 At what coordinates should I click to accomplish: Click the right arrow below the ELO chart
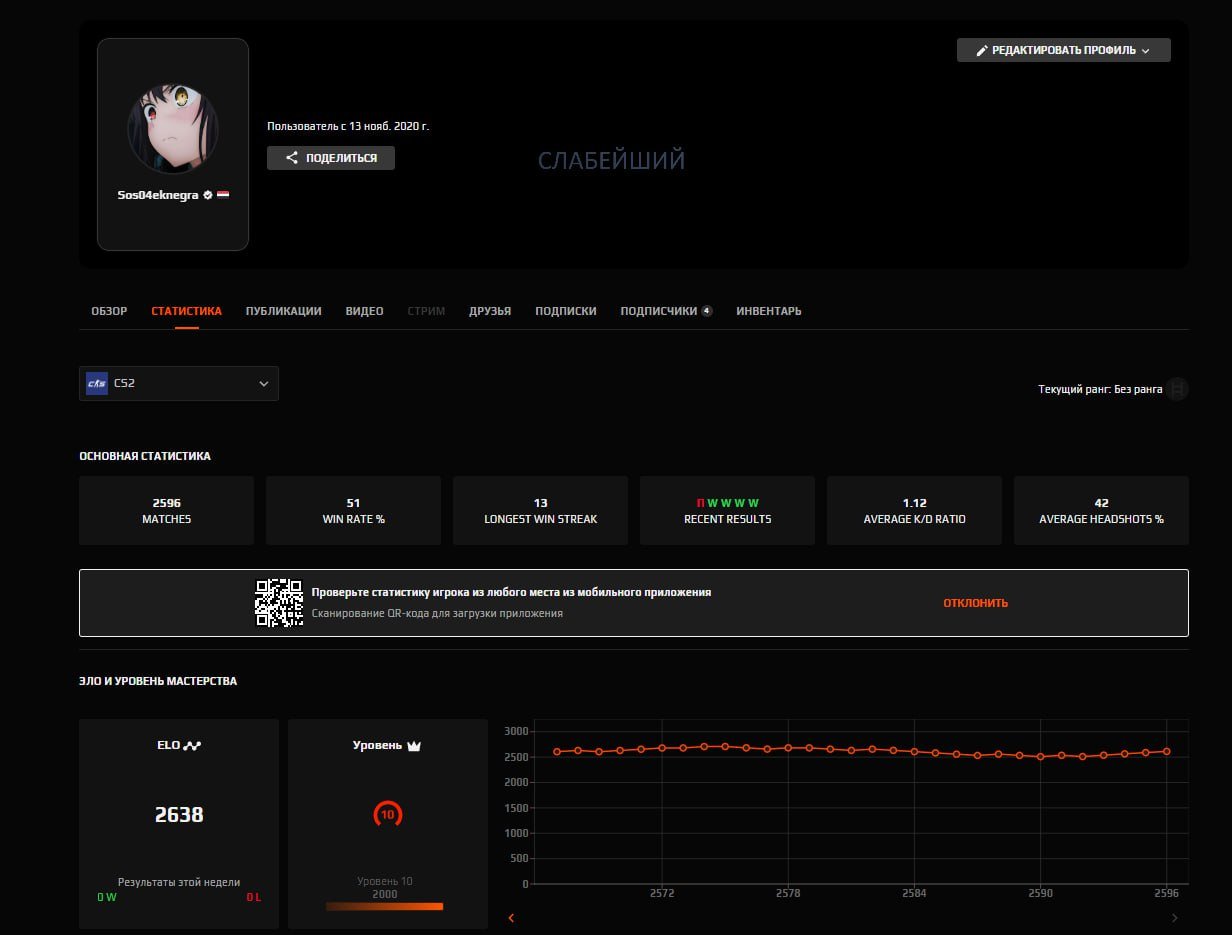[1175, 917]
